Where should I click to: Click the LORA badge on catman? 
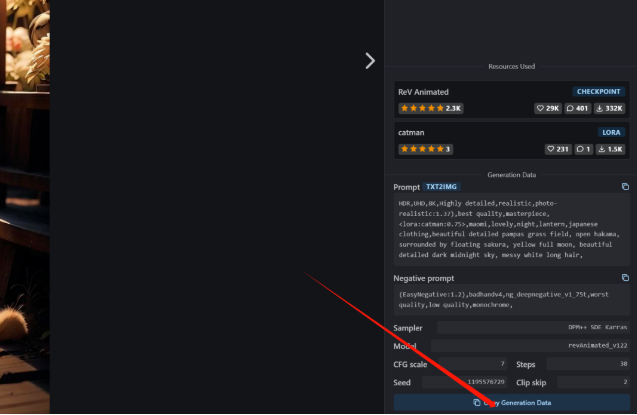coord(611,132)
